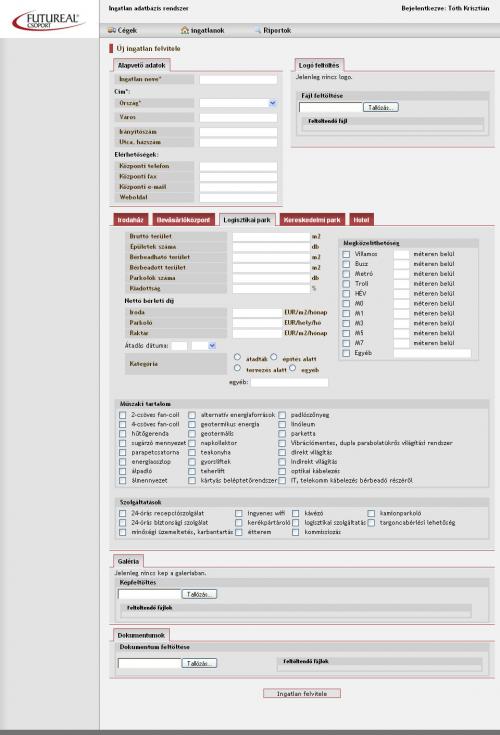The width and height of the screenshot is (500, 735).
Task: Click the Kiadottság percentage field
Action: click(271, 289)
